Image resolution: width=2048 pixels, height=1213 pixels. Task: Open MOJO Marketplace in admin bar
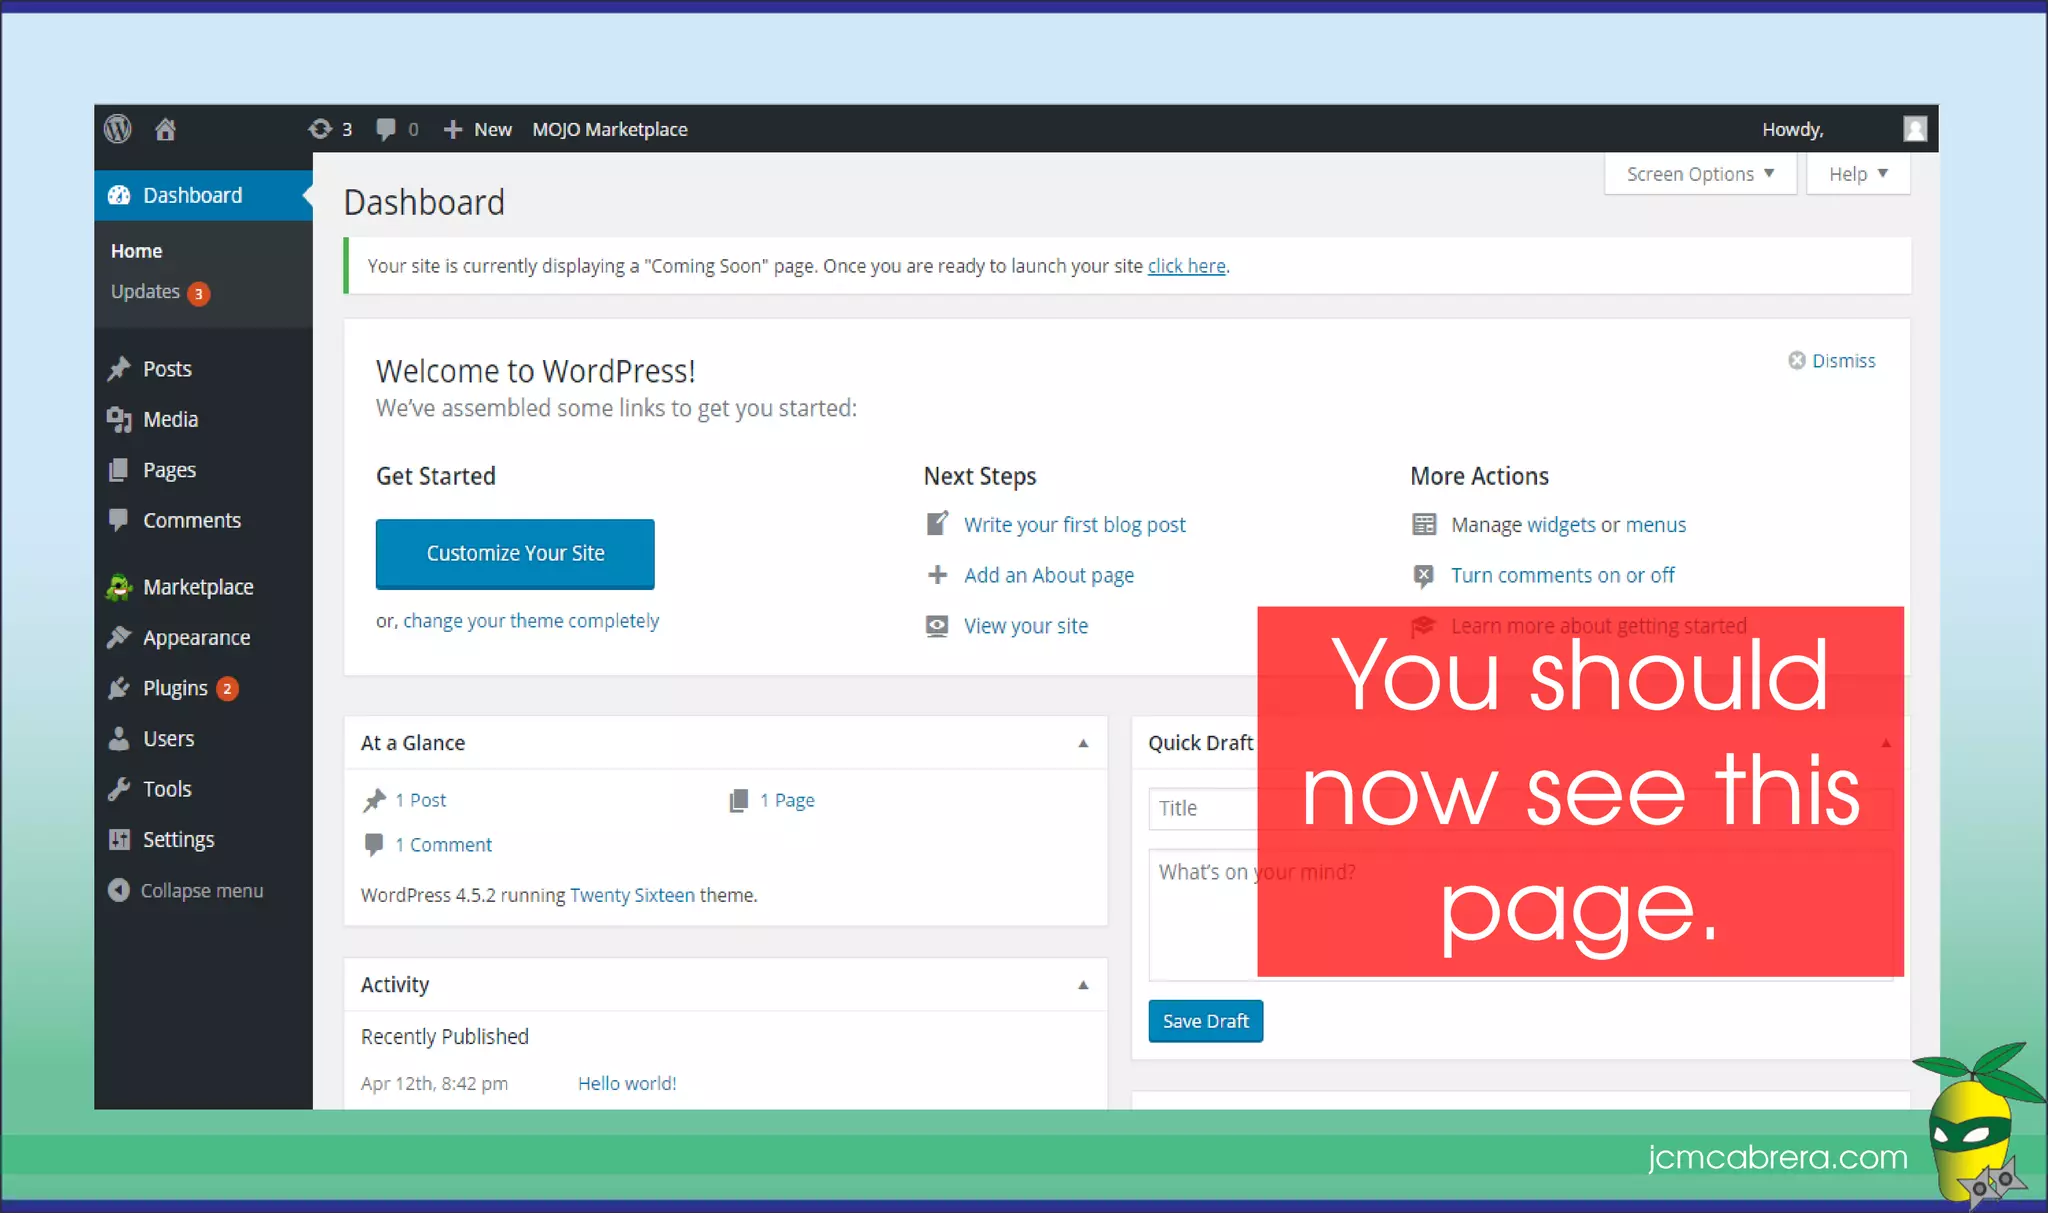[x=610, y=129]
